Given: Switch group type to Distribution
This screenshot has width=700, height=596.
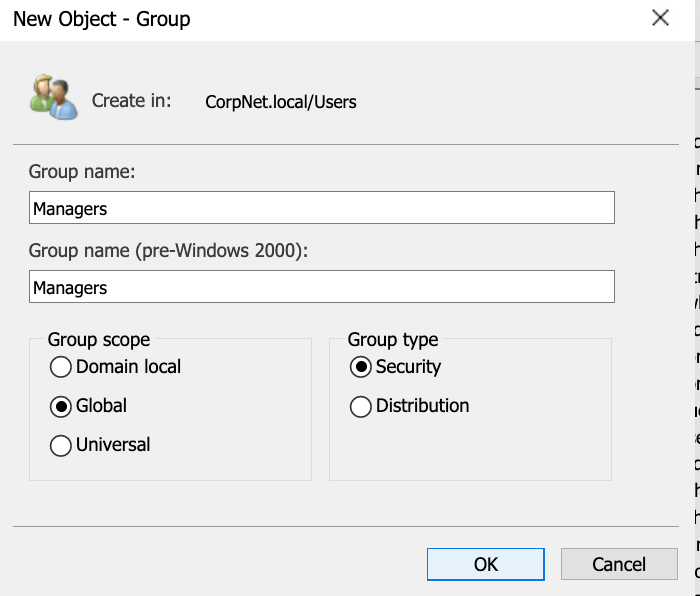Looking at the screenshot, I should coord(361,406).
